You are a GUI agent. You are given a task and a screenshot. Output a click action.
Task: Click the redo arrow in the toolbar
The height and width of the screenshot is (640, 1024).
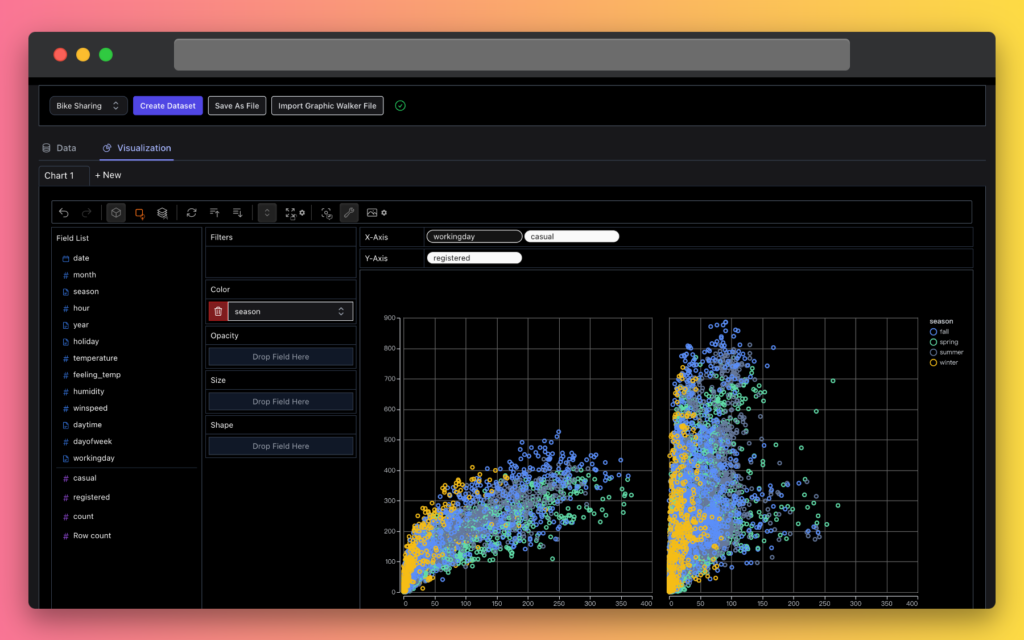tap(86, 213)
